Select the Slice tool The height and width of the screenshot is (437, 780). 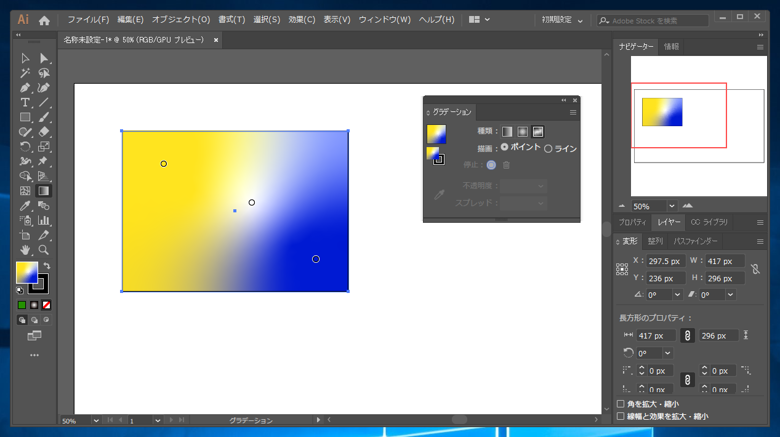tap(44, 235)
